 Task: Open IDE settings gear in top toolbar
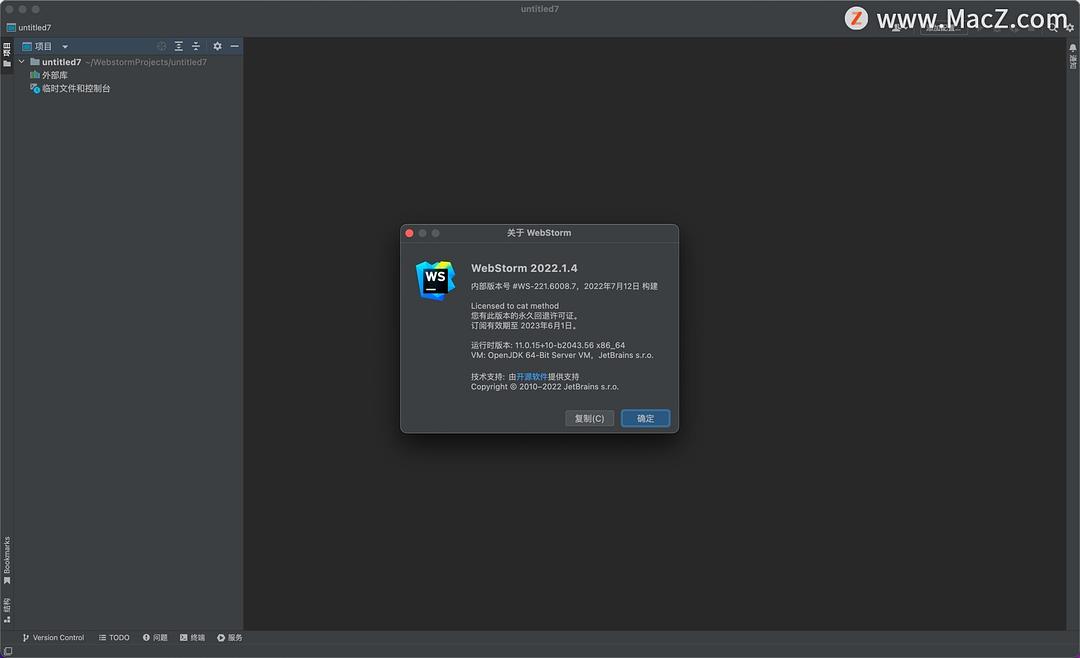pos(1070,28)
